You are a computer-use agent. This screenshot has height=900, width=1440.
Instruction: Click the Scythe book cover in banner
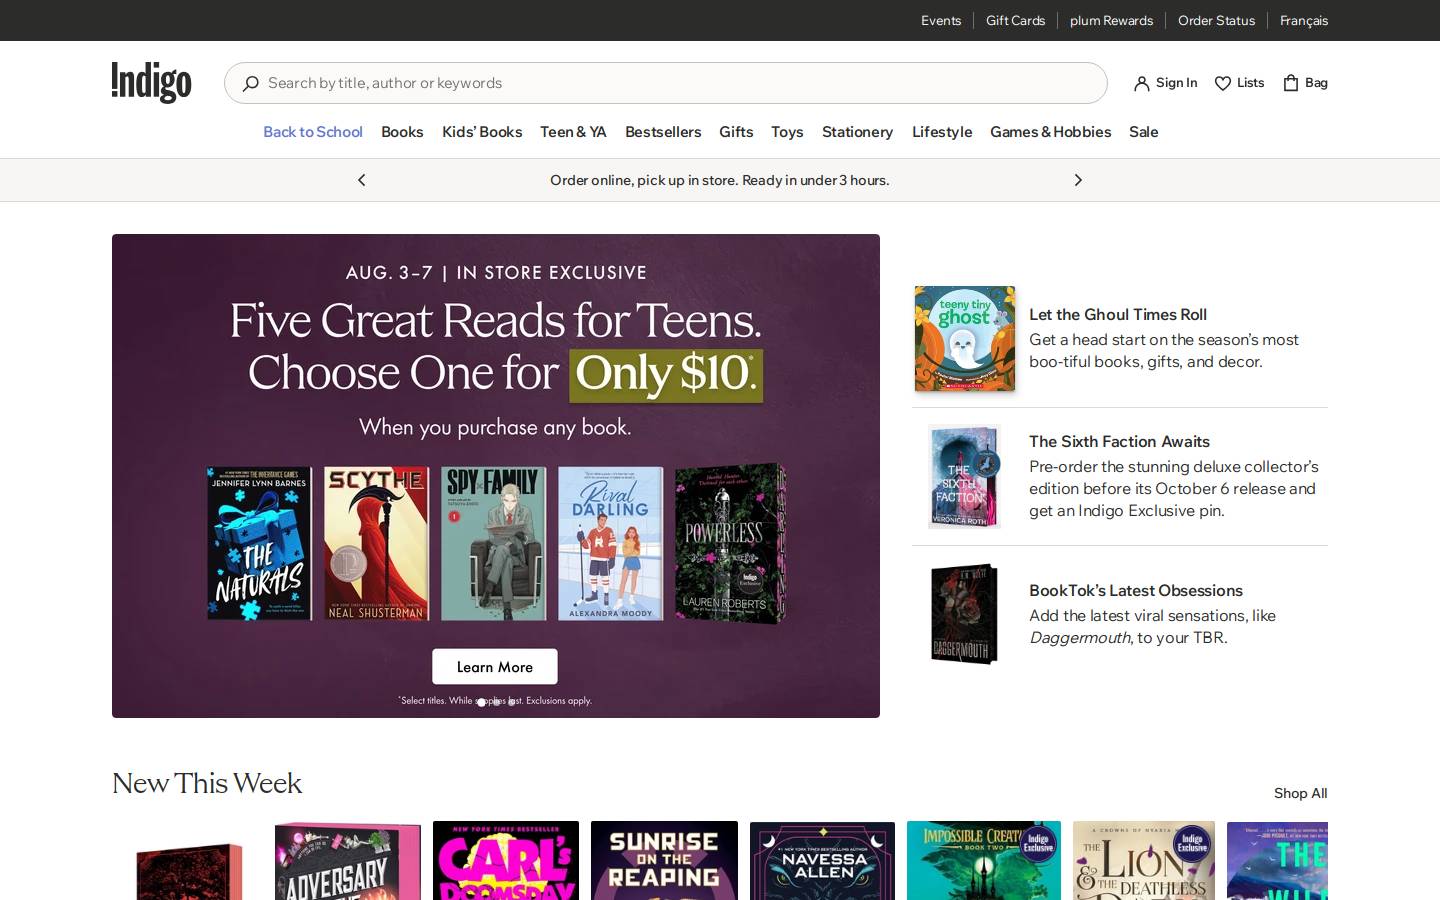point(377,544)
